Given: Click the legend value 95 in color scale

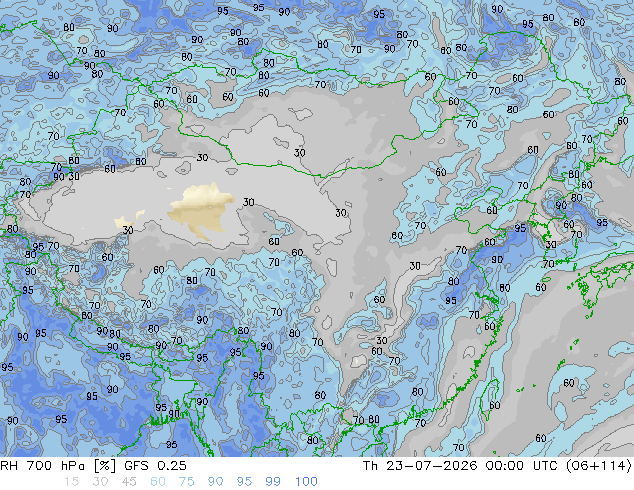Looking at the screenshot, I should click(x=244, y=482).
